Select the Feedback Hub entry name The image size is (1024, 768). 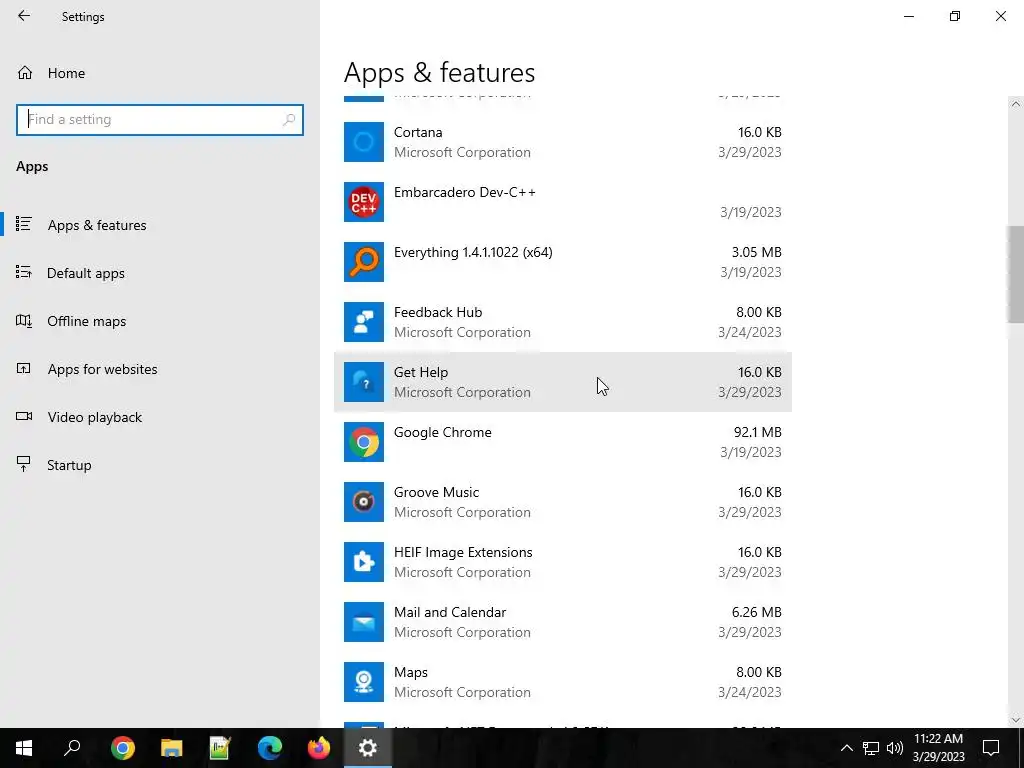point(438,312)
